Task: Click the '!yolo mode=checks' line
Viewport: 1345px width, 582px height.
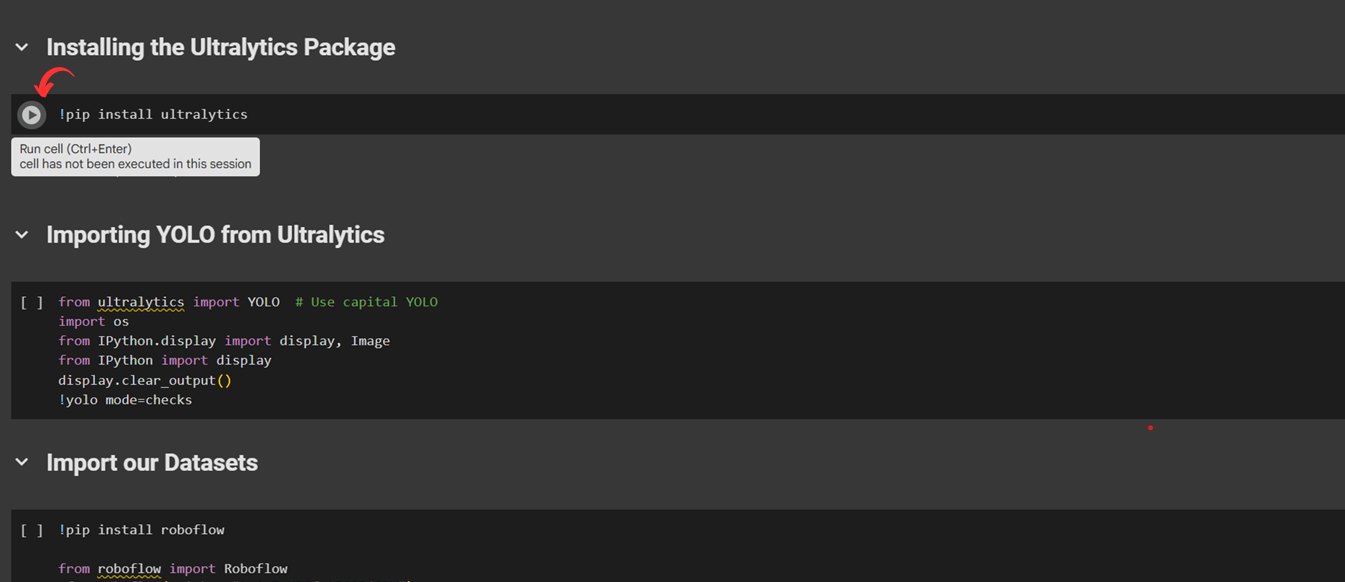Action: pos(125,400)
